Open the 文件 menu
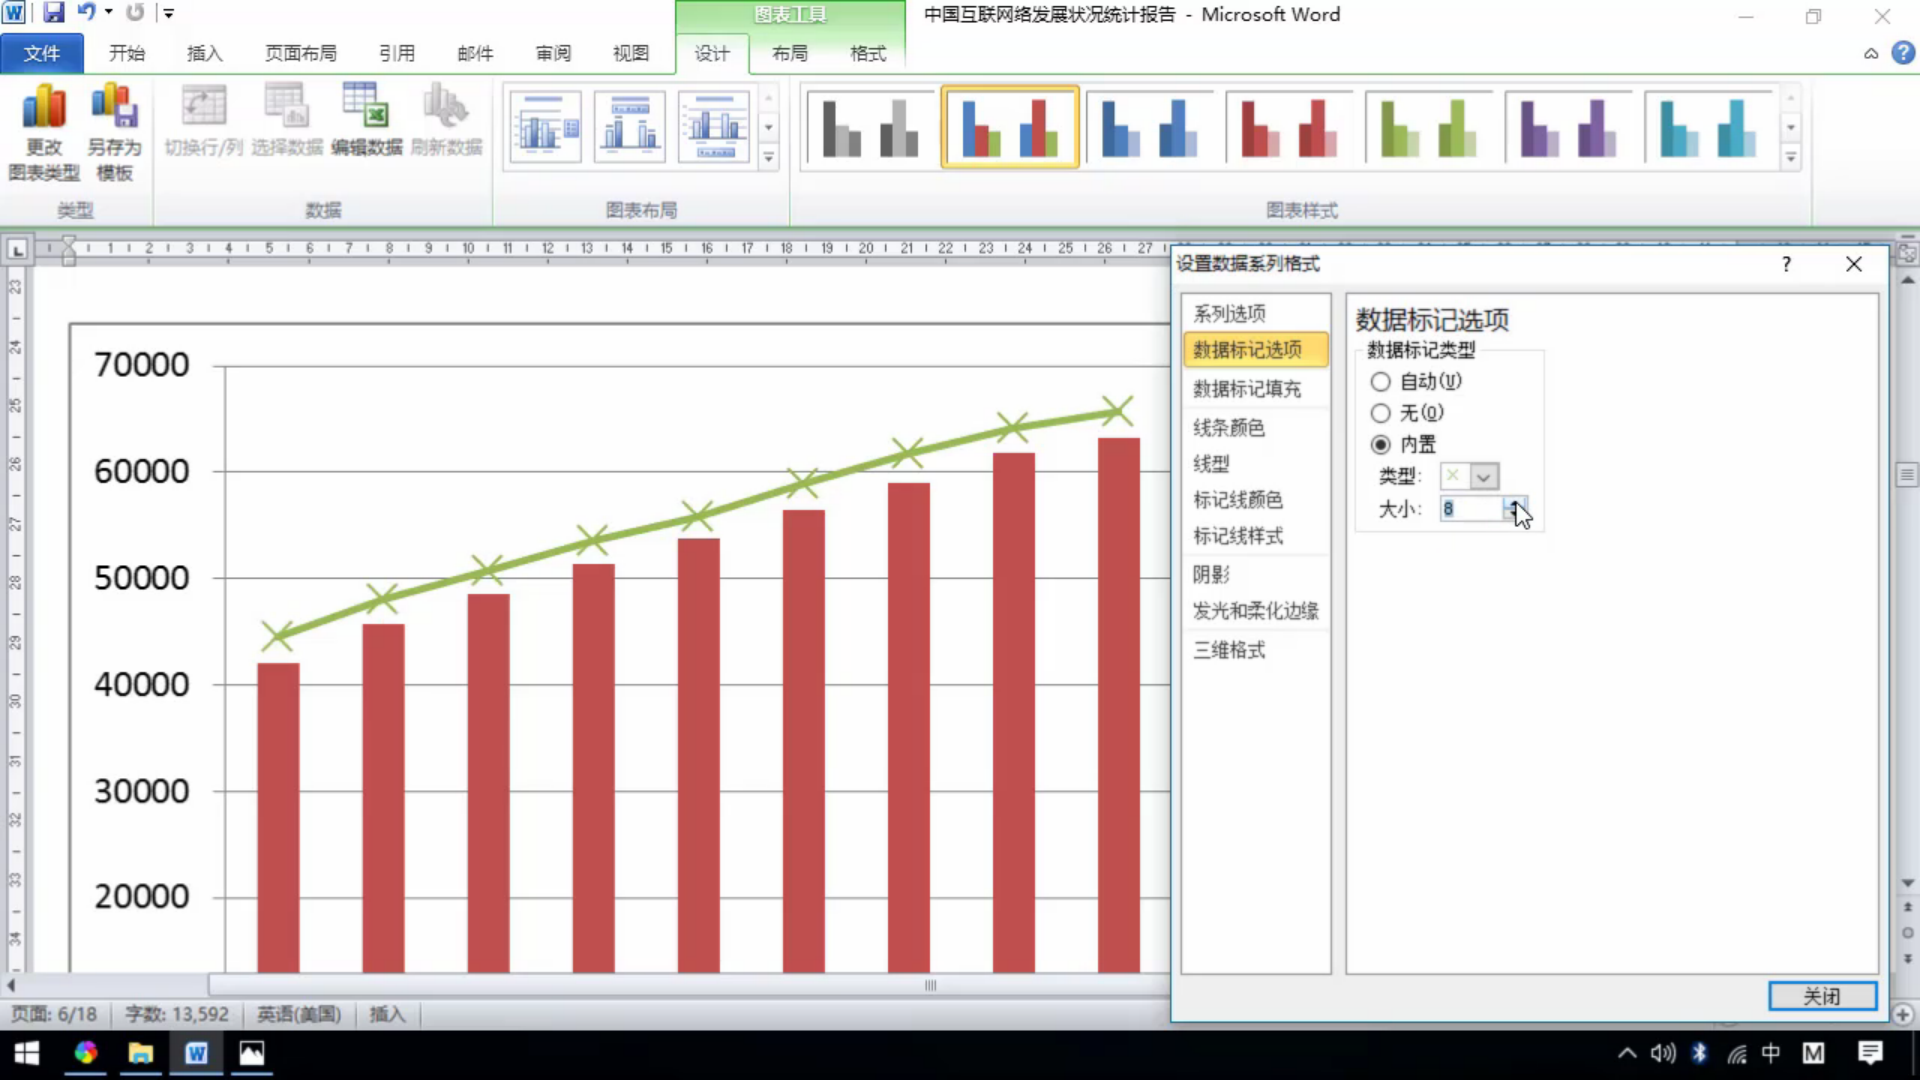The width and height of the screenshot is (1920, 1080). (42, 53)
